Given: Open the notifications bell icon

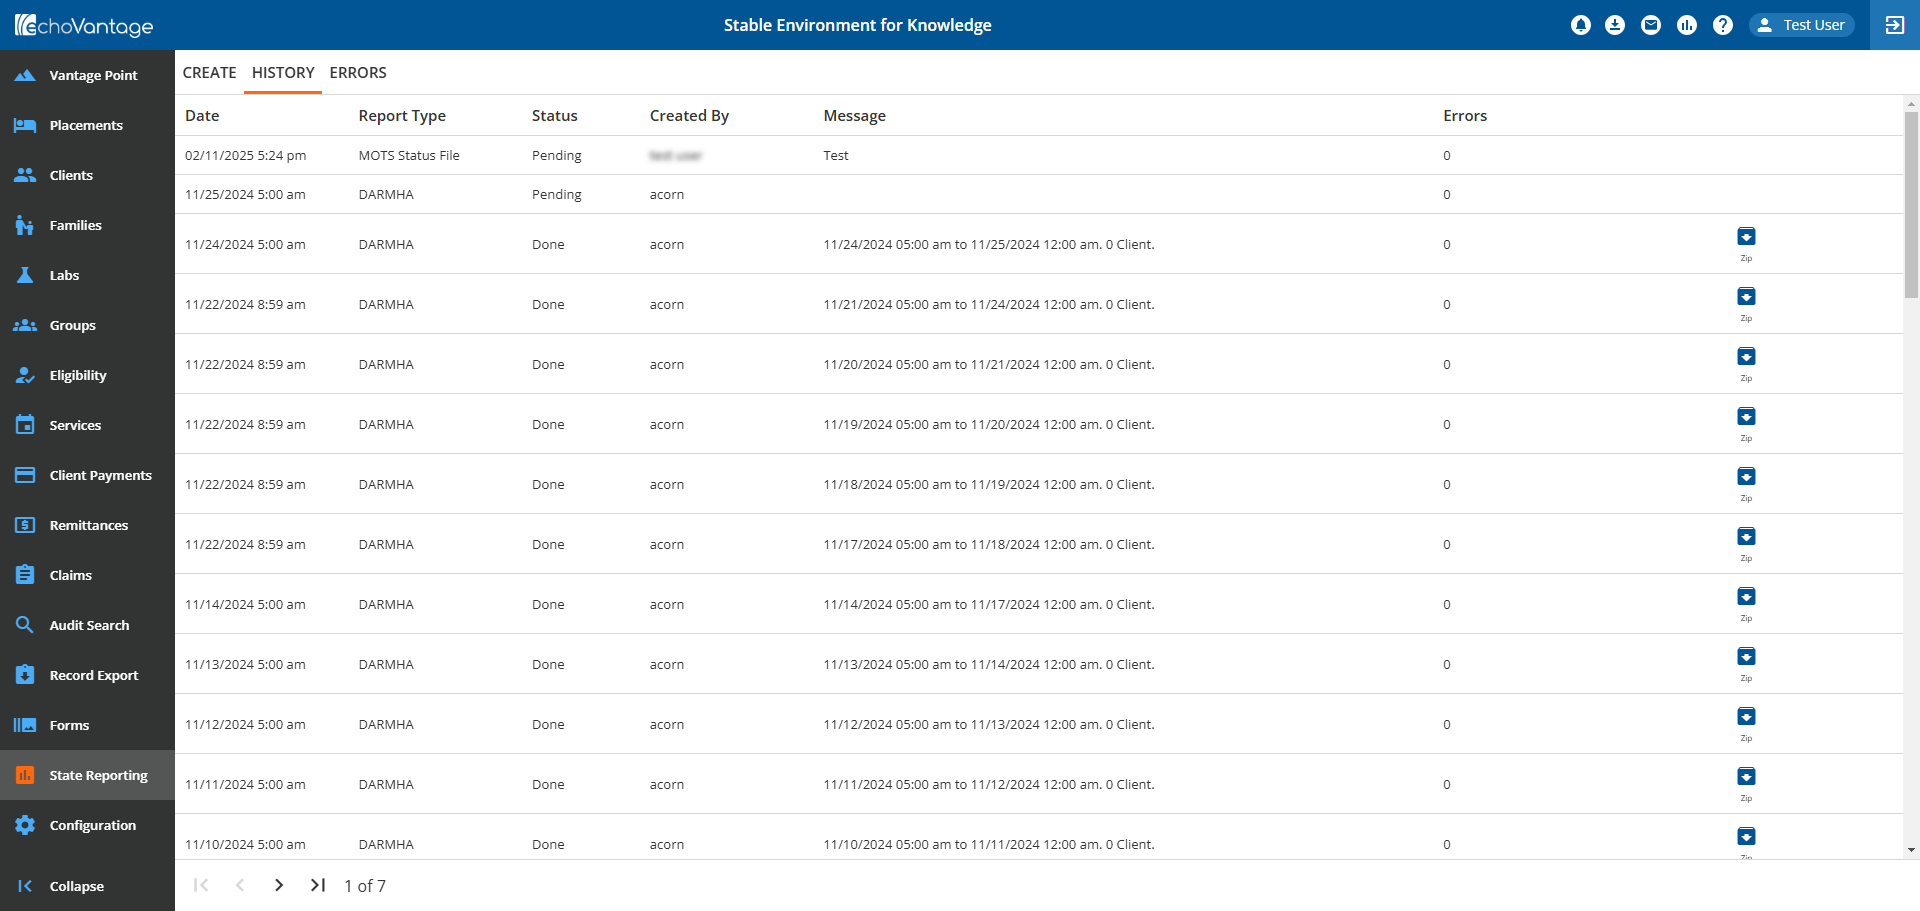Looking at the screenshot, I should tap(1581, 25).
